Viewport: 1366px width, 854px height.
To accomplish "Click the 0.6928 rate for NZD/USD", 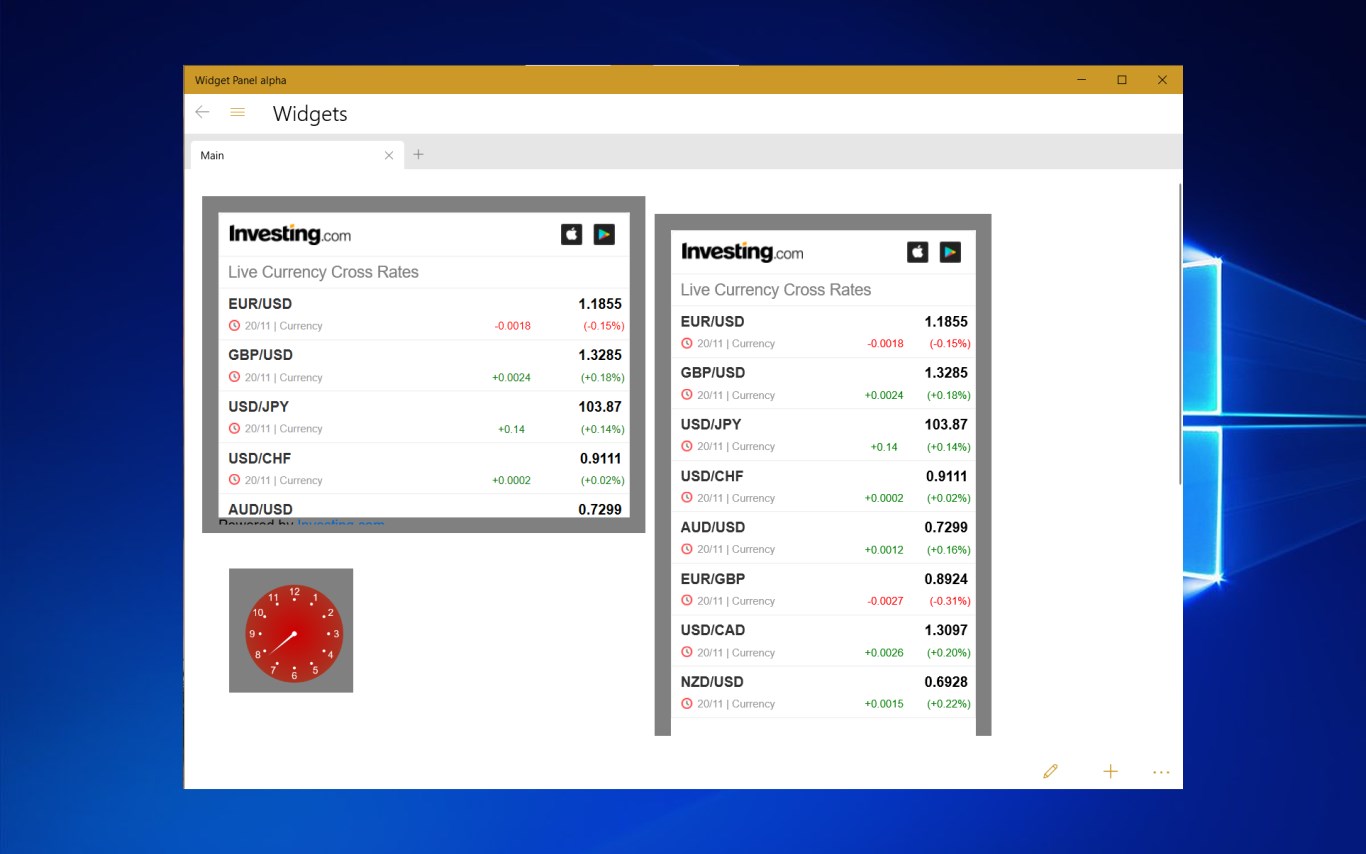I will coord(946,682).
